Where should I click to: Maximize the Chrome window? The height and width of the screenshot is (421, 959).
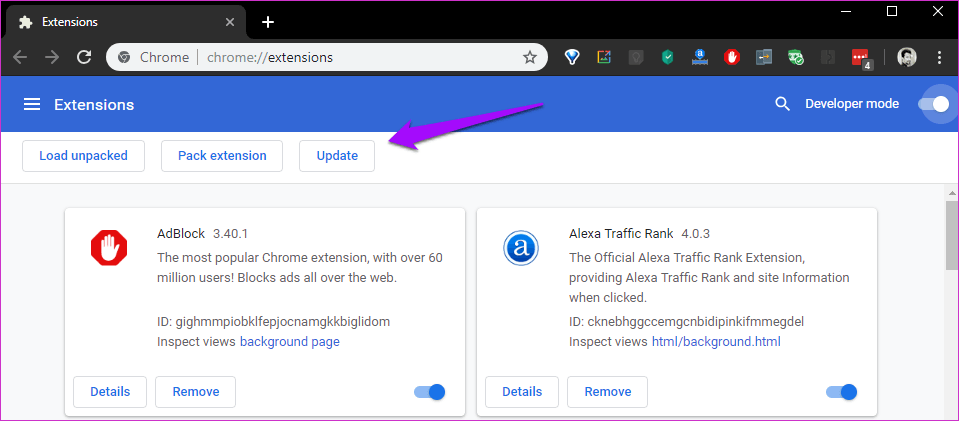892,11
